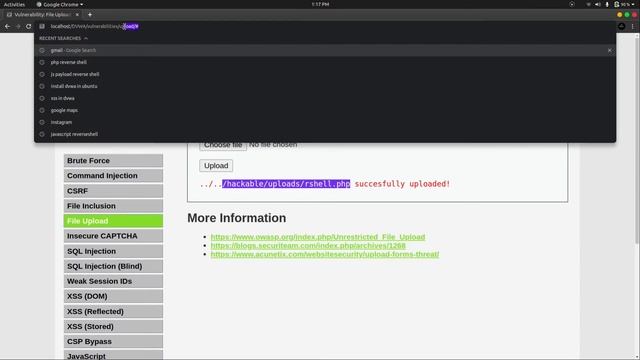Viewport: 640px width, 360px height.
Task: Click the clock icon beside php reverse shell
Action: click(x=42, y=62)
